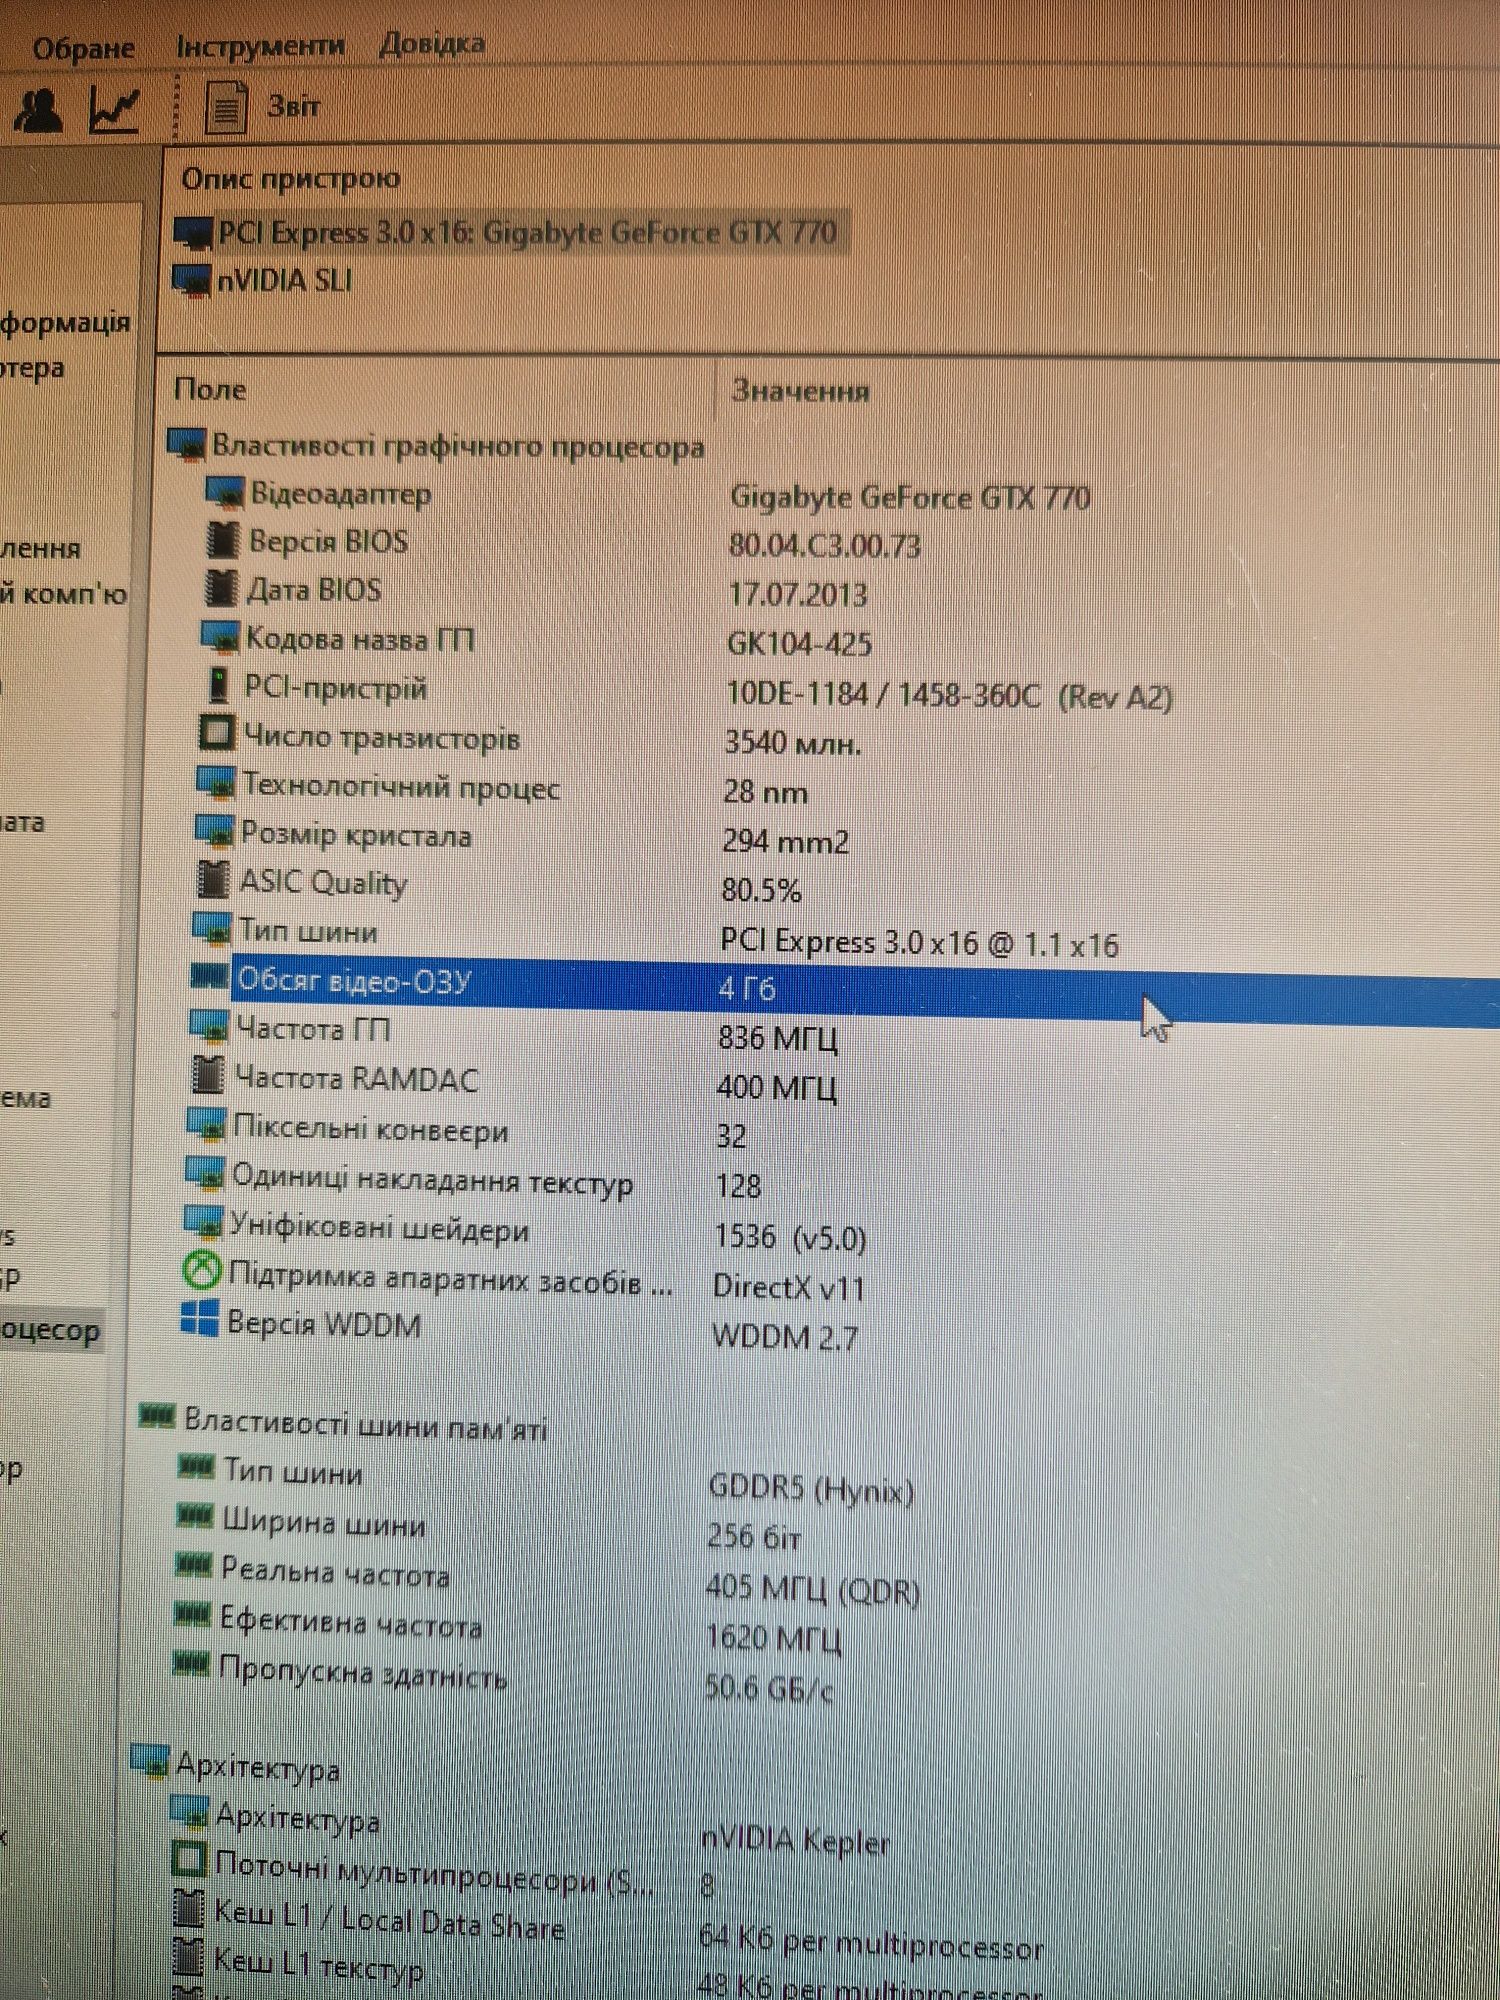Click the Технологічний процес icon
The height and width of the screenshot is (2000, 1500).
215,783
